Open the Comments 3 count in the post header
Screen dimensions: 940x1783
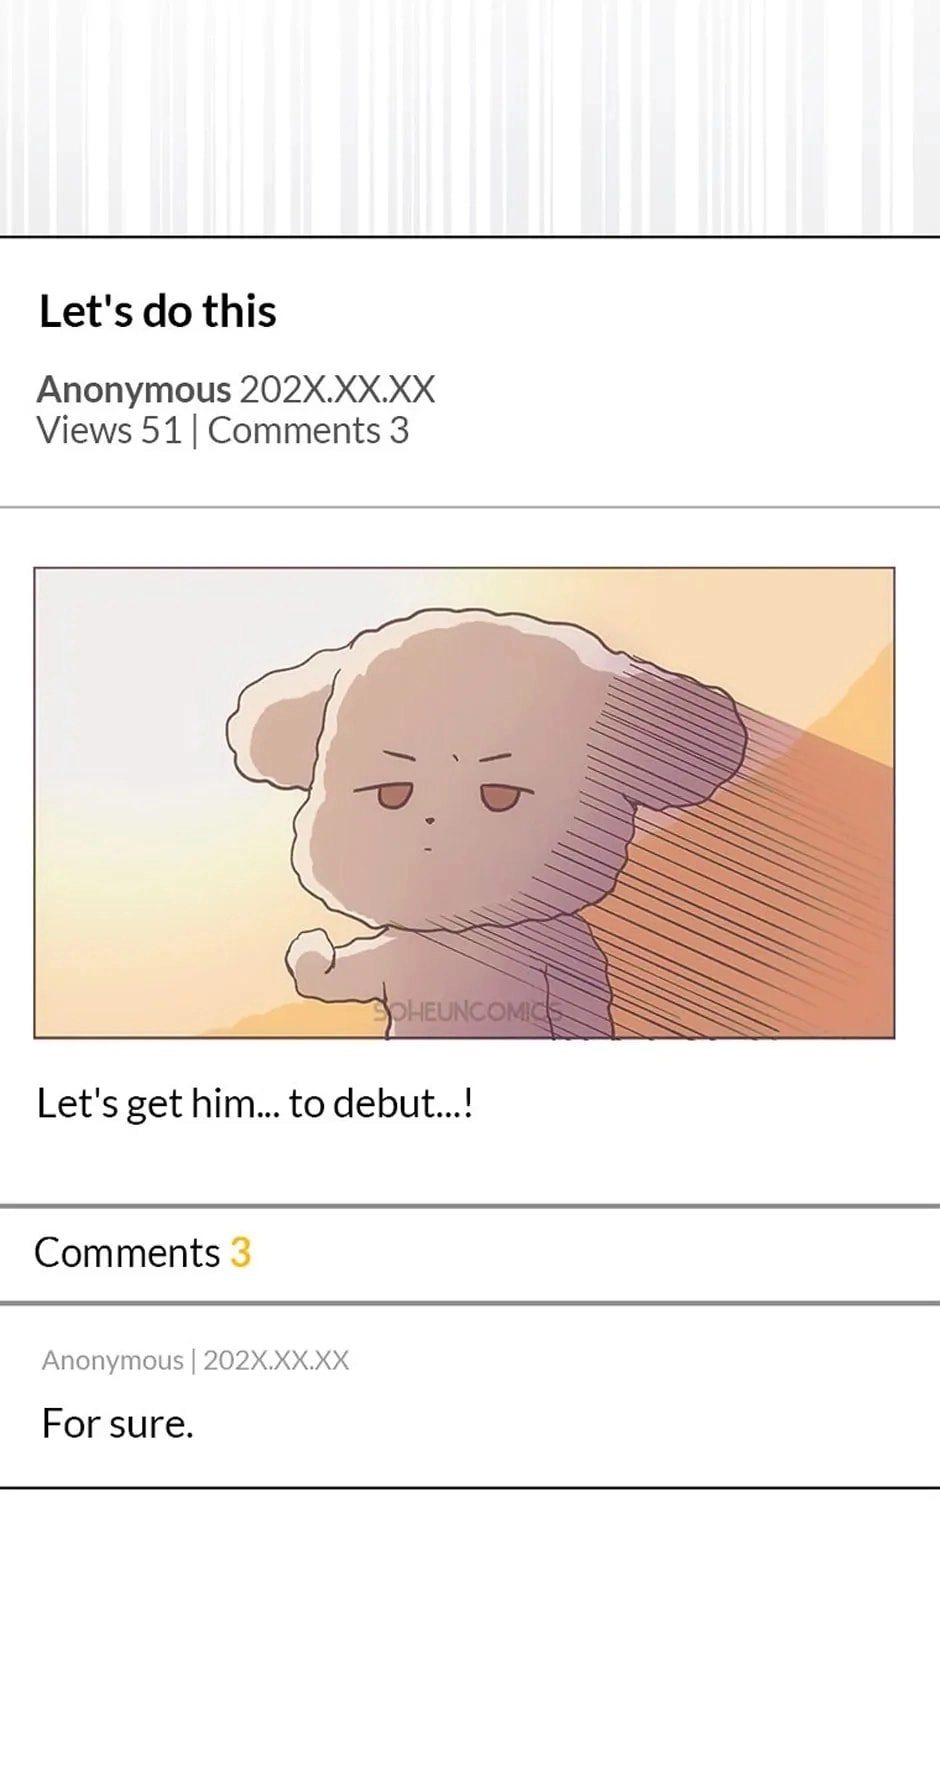[308, 431]
